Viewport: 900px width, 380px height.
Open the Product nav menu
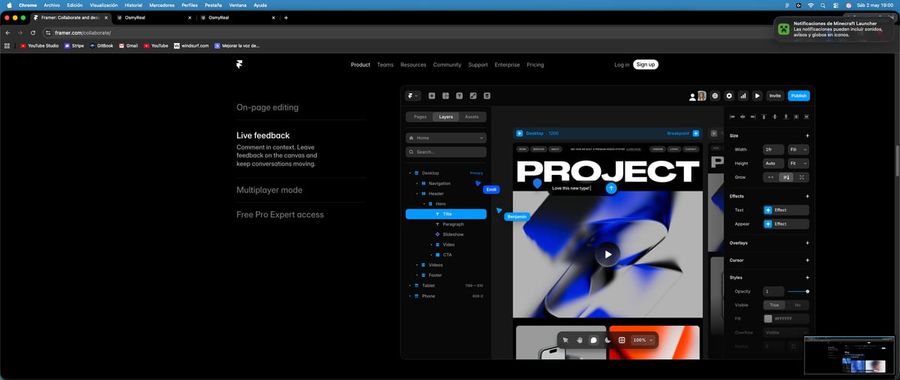[x=360, y=65]
